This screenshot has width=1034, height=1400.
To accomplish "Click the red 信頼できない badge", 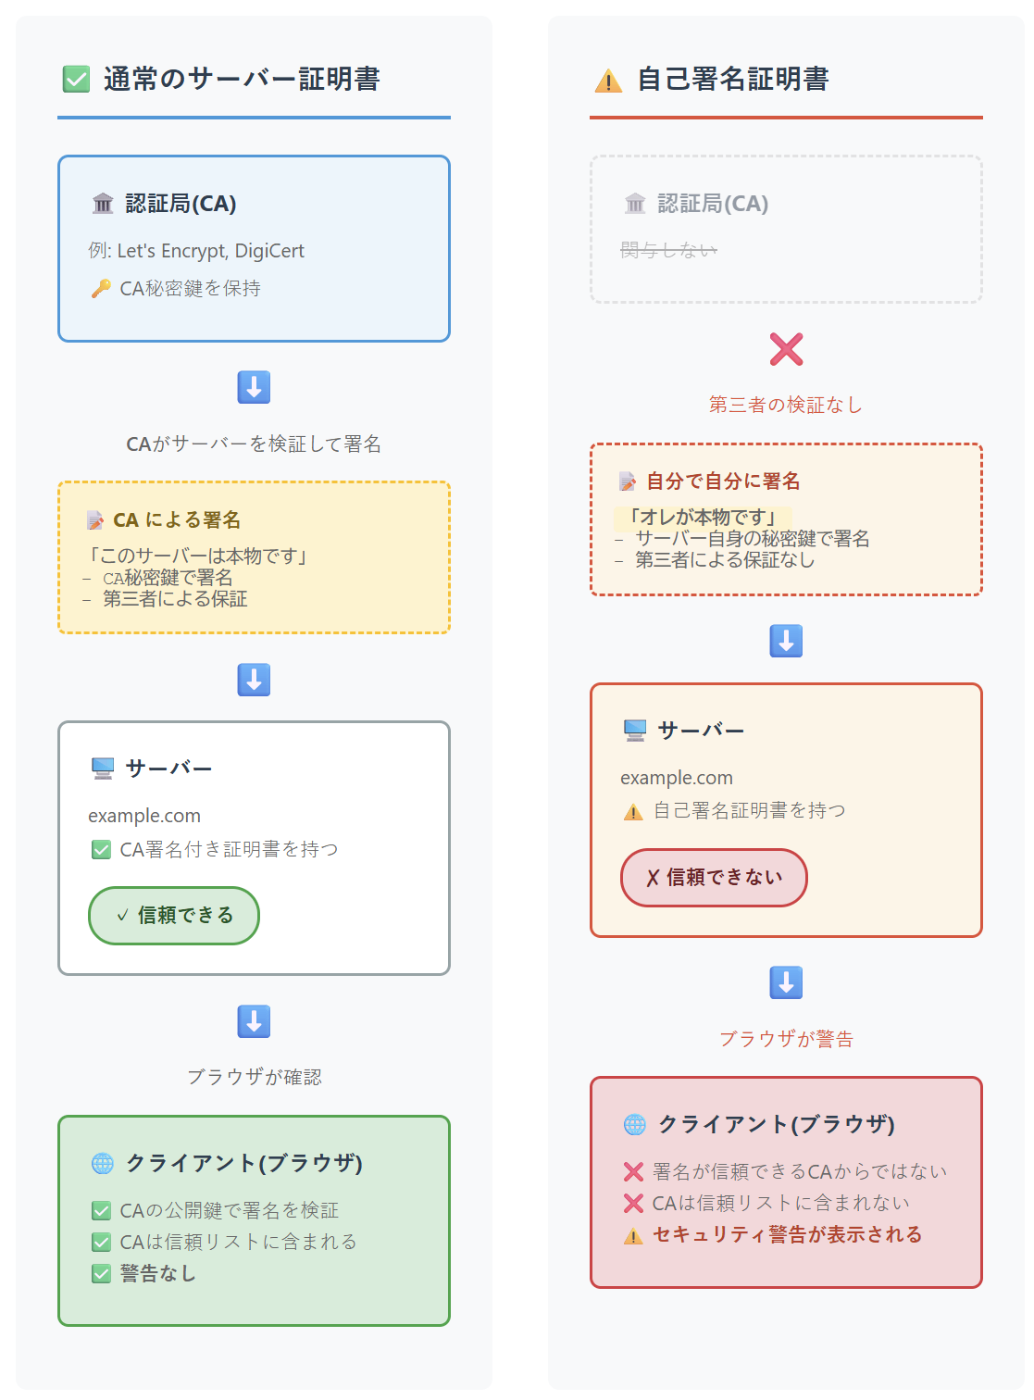I will tap(713, 877).
